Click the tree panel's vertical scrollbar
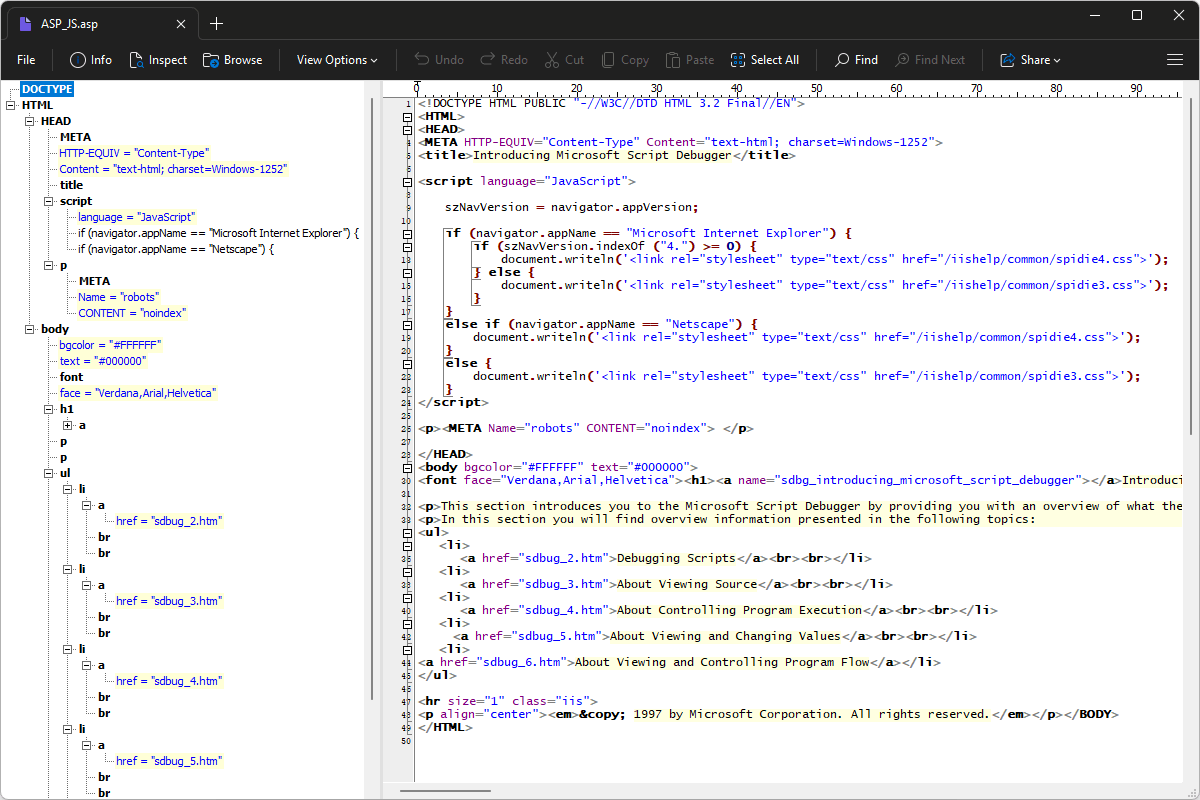The width and height of the screenshot is (1200, 800). tap(373, 398)
